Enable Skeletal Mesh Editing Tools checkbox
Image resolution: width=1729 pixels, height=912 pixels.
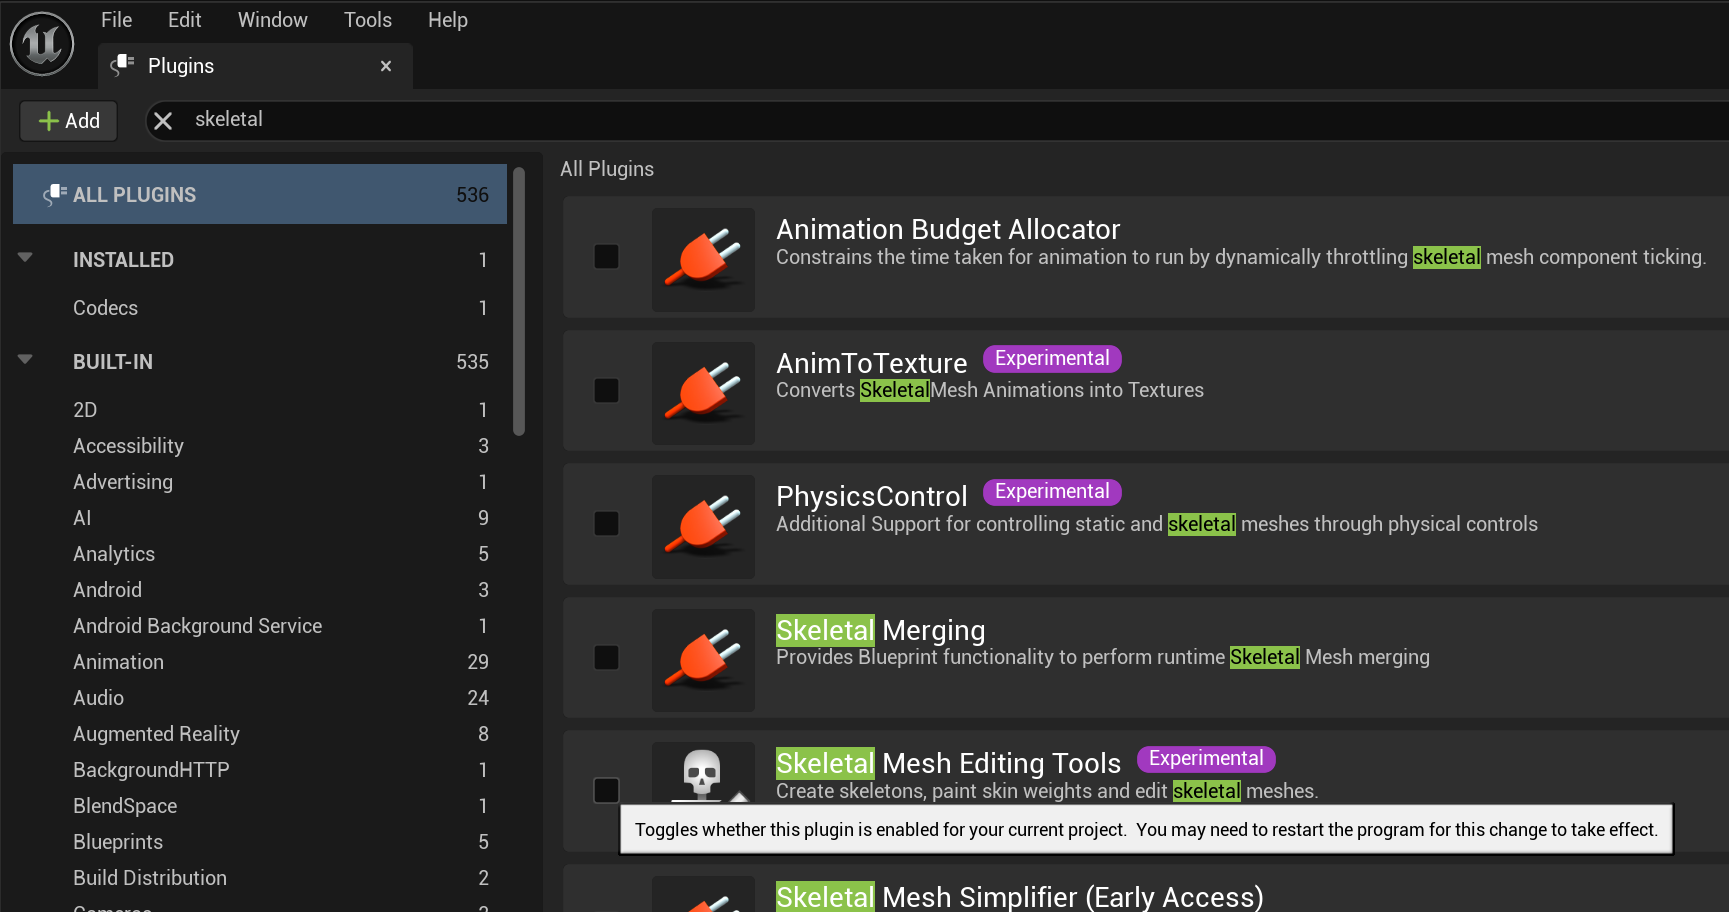[x=606, y=790]
